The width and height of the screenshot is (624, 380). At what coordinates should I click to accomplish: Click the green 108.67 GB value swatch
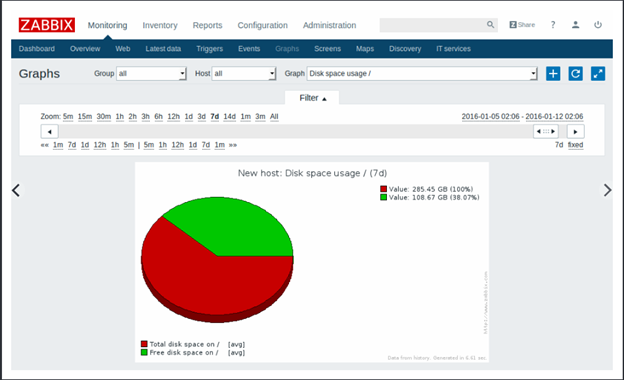pyautogui.click(x=384, y=197)
